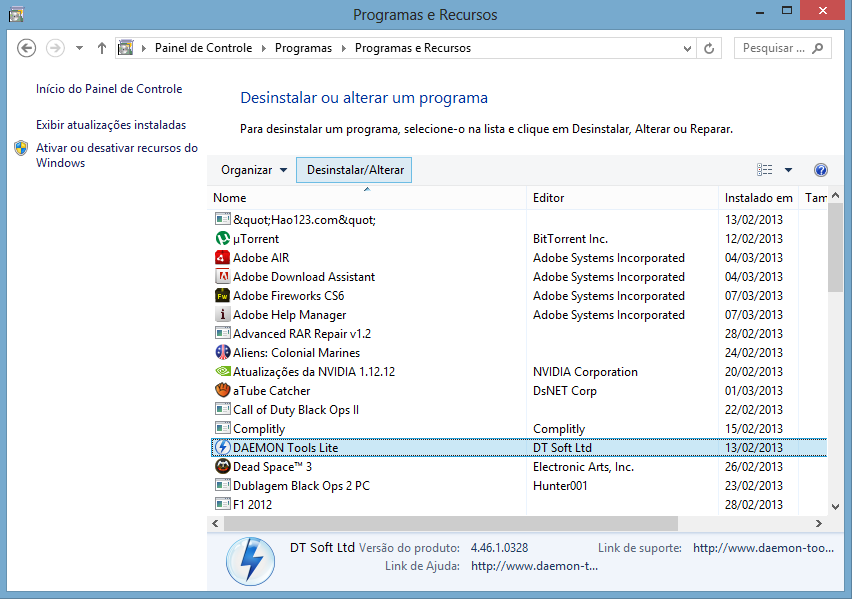Click the NVIDIA updates icon

pos(223,372)
